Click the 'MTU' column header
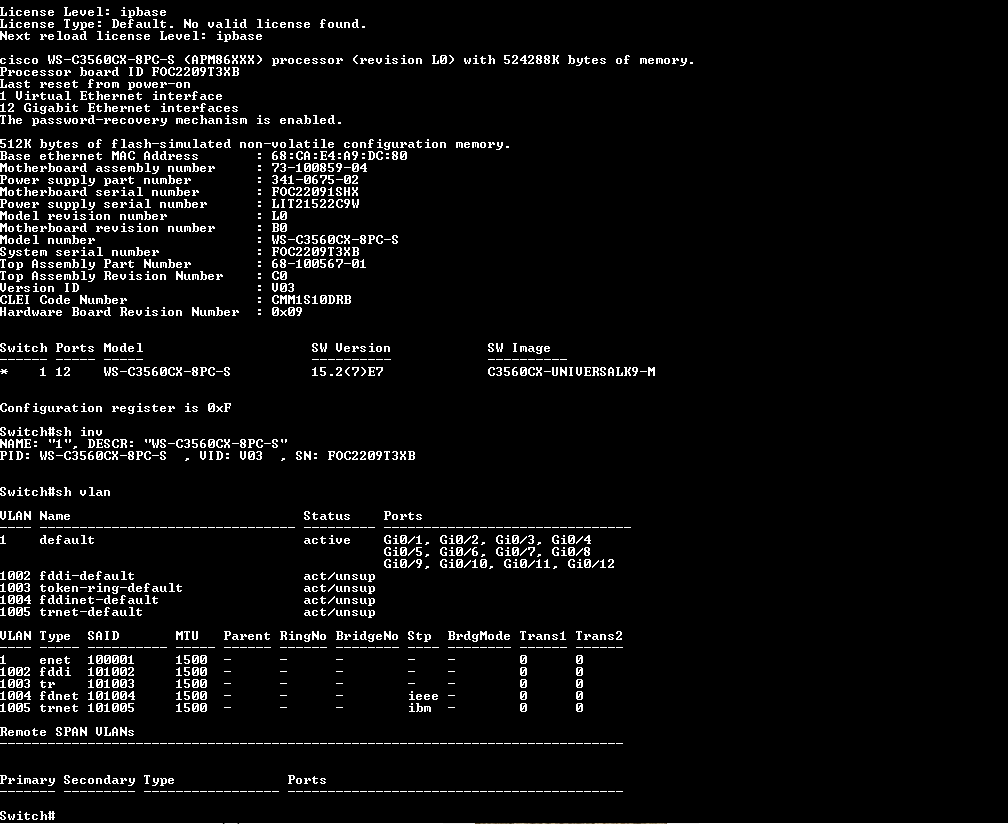 point(187,636)
